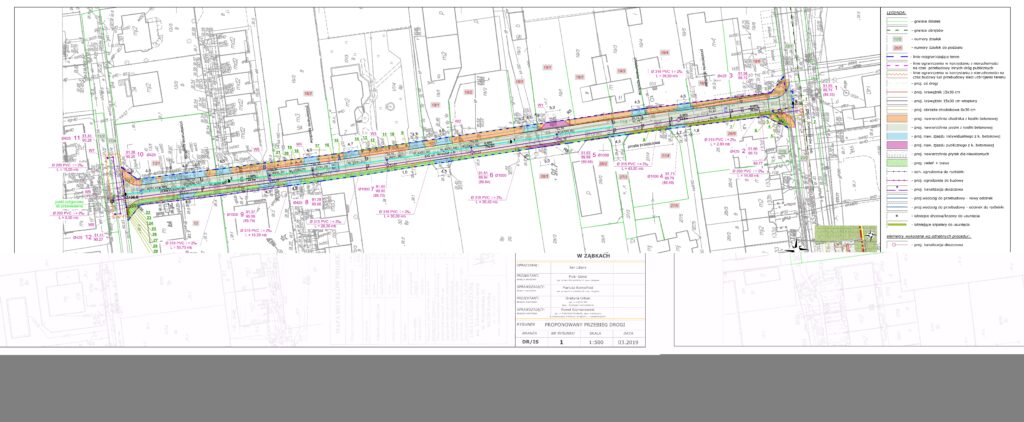Click the green 'numery działek' legend box
The height and width of the screenshot is (422, 1024).
point(896,38)
